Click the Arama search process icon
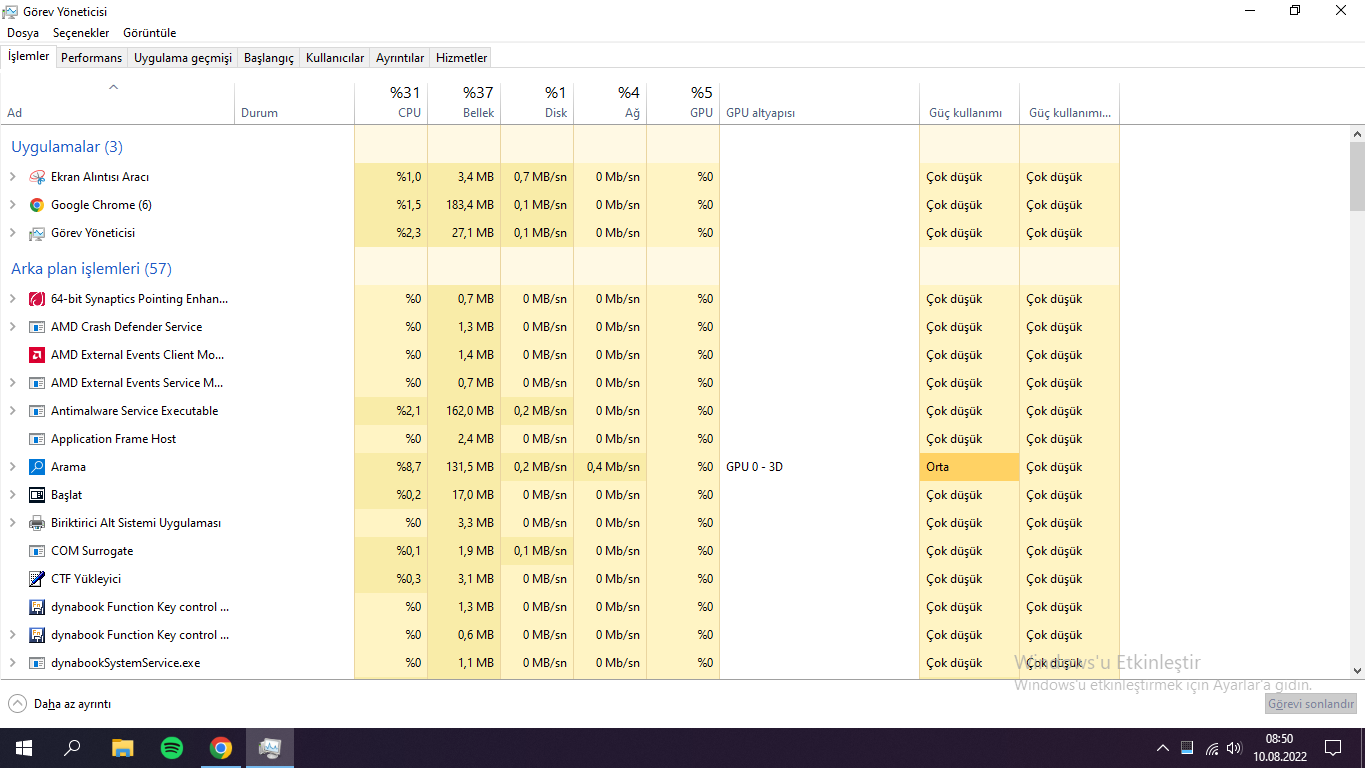Viewport: 1365px width, 768px height. pyautogui.click(x=37, y=467)
